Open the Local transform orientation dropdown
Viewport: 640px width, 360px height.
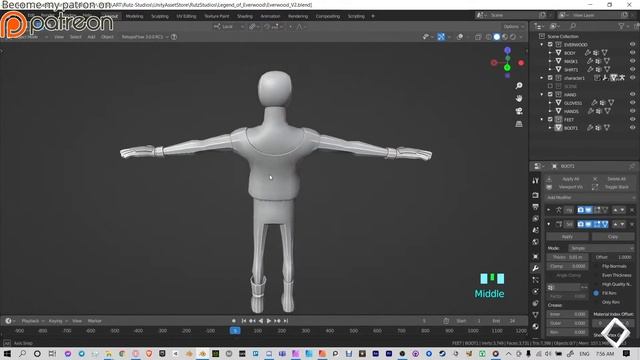[229, 27]
